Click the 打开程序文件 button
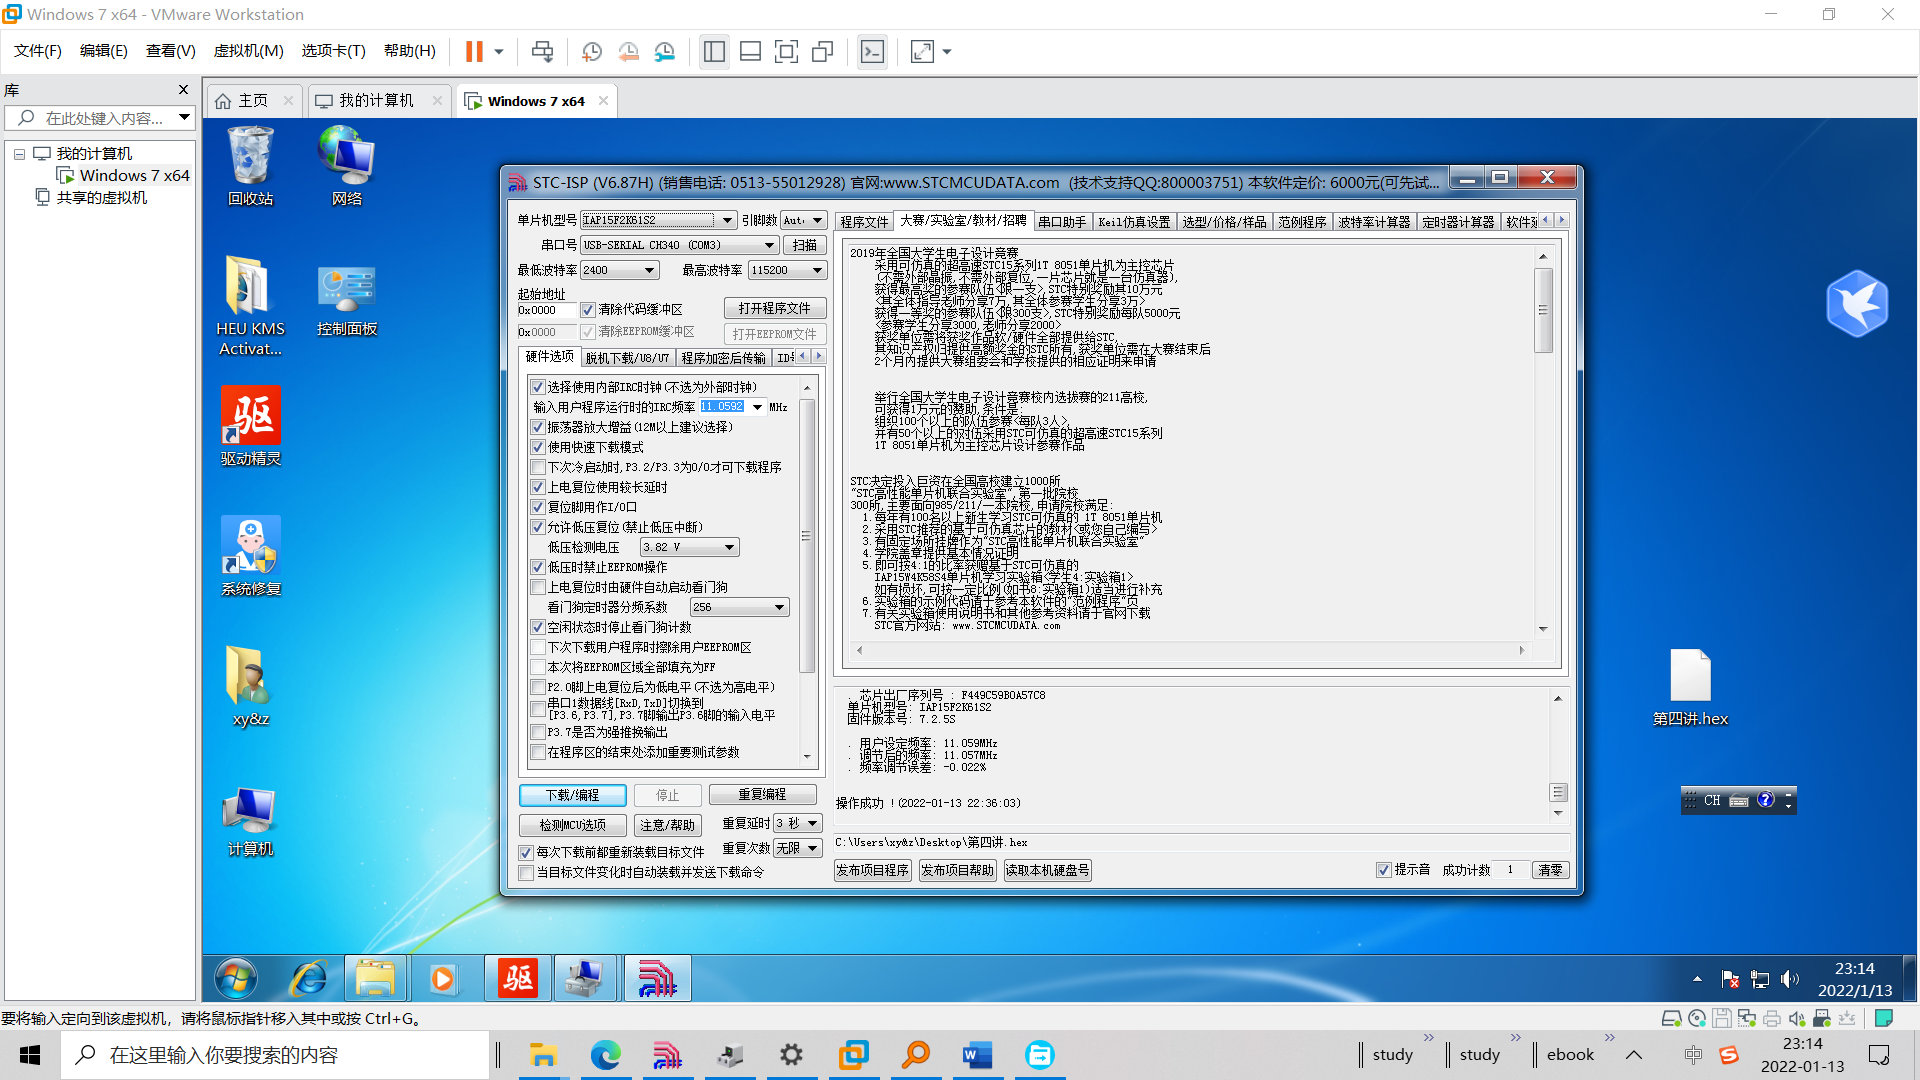Image resolution: width=1920 pixels, height=1080 pixels. (x=774, y=308)
